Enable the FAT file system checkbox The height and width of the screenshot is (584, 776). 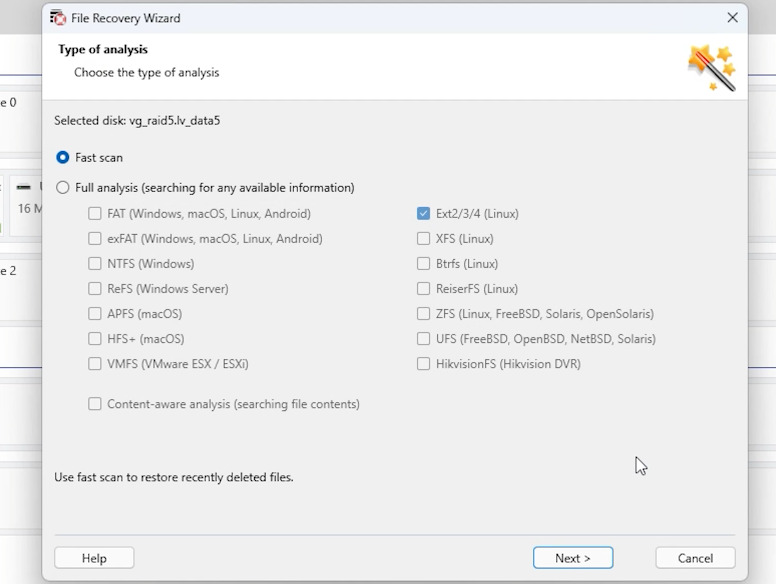point(95,213)
